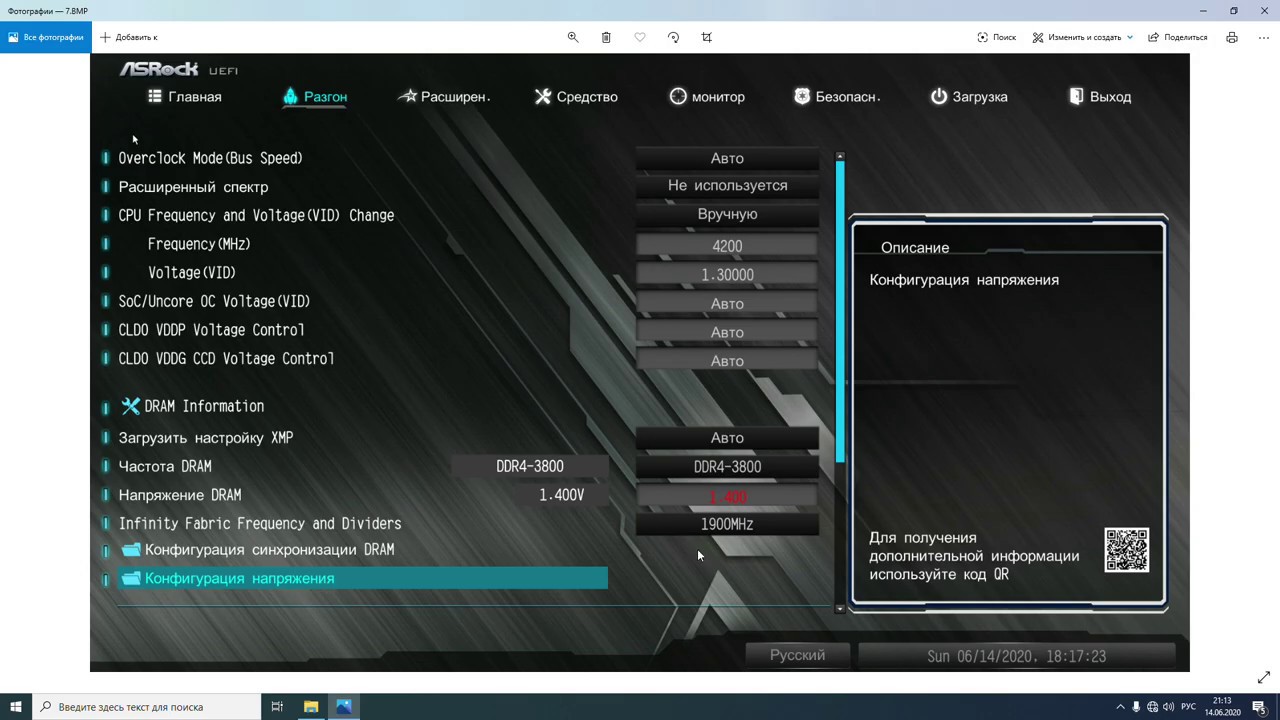Zoom the photo with the magnifier icon
This screenshot has height=720, width=1280.
(573, 37)
